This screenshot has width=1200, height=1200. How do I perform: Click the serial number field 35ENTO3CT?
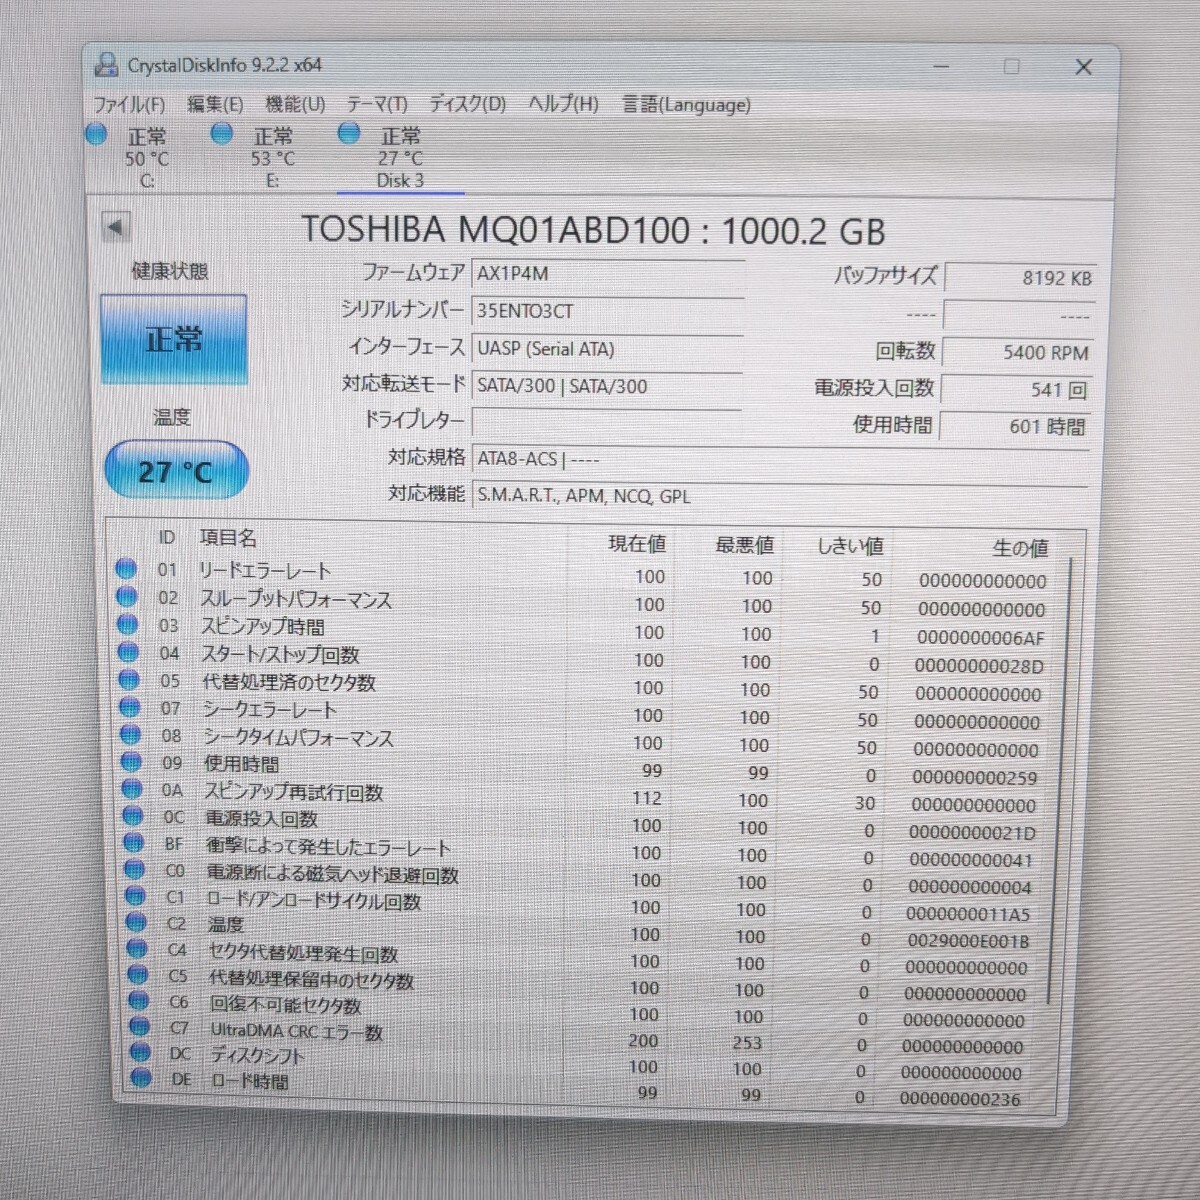[x=607, y=310]
